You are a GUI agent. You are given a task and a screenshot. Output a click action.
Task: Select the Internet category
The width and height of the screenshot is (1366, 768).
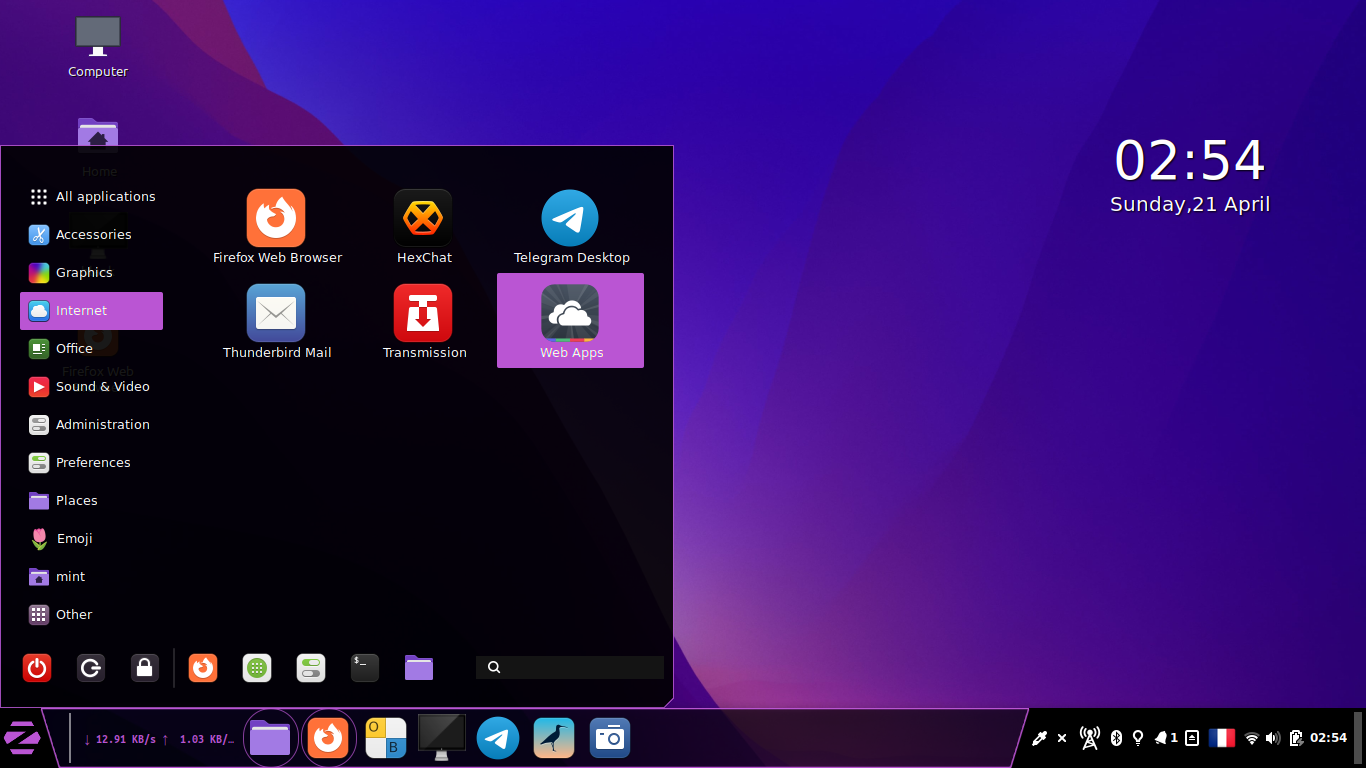(x=92, y=311)
